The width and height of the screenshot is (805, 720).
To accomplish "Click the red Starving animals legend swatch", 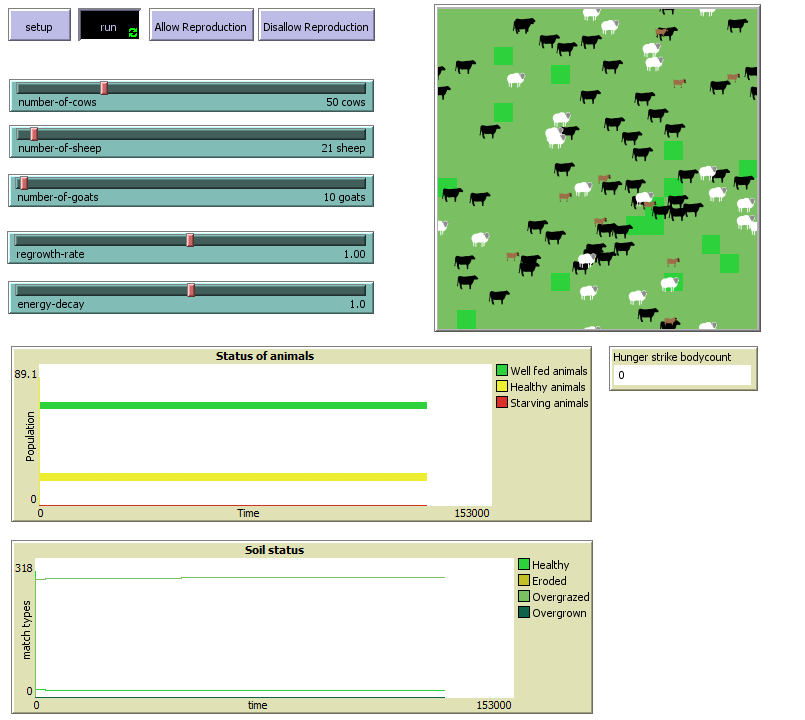I will click(502, 403).
